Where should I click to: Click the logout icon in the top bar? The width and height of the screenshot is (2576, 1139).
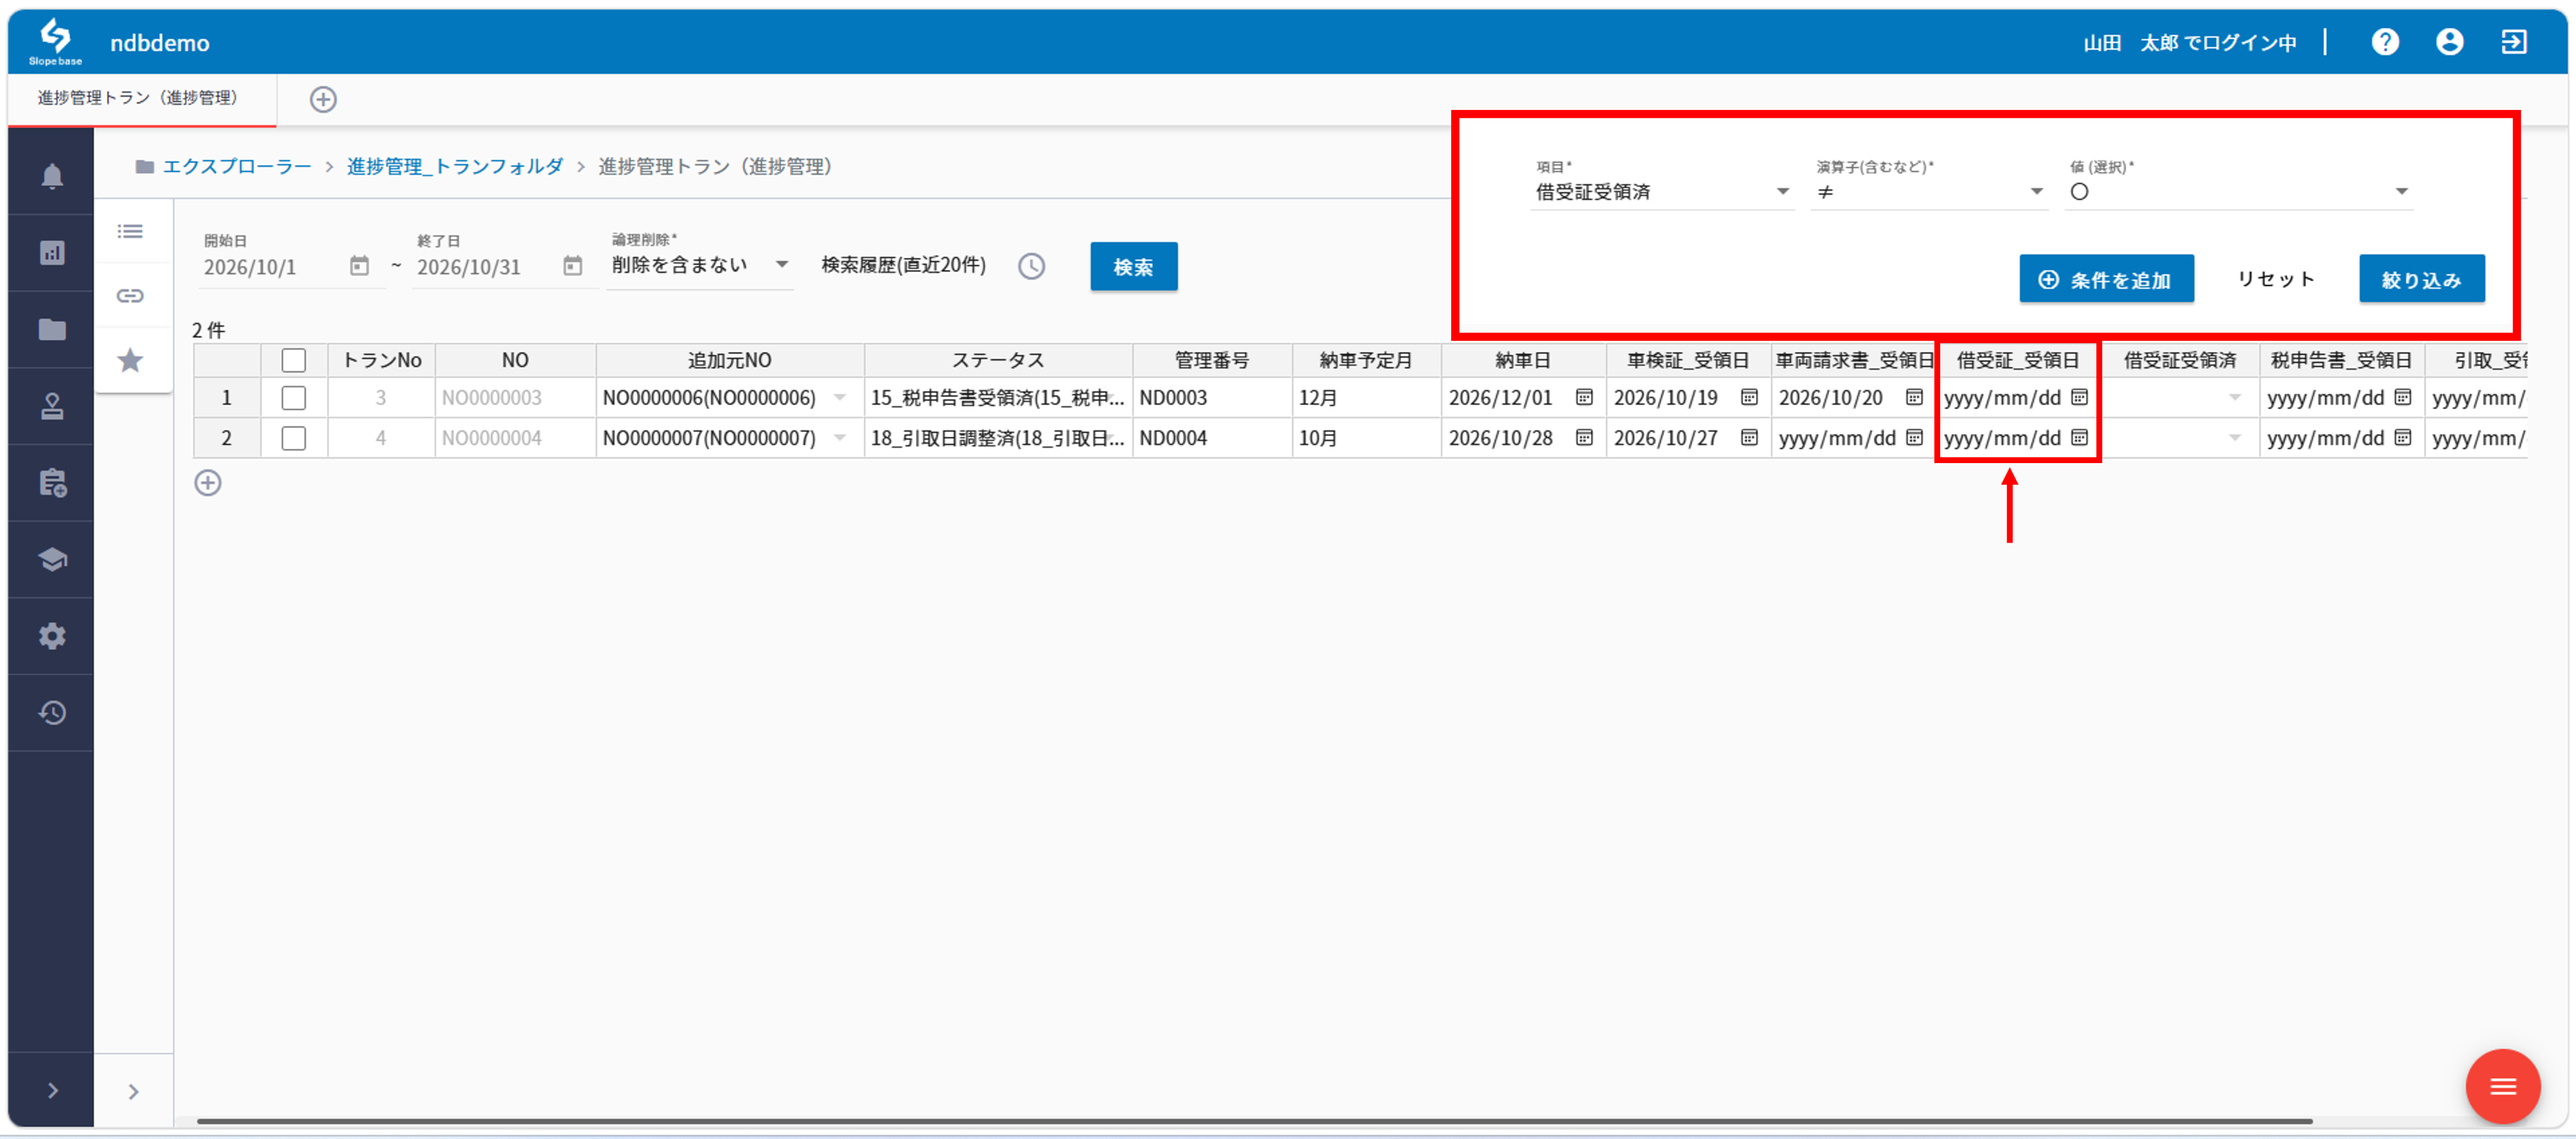2514,42
